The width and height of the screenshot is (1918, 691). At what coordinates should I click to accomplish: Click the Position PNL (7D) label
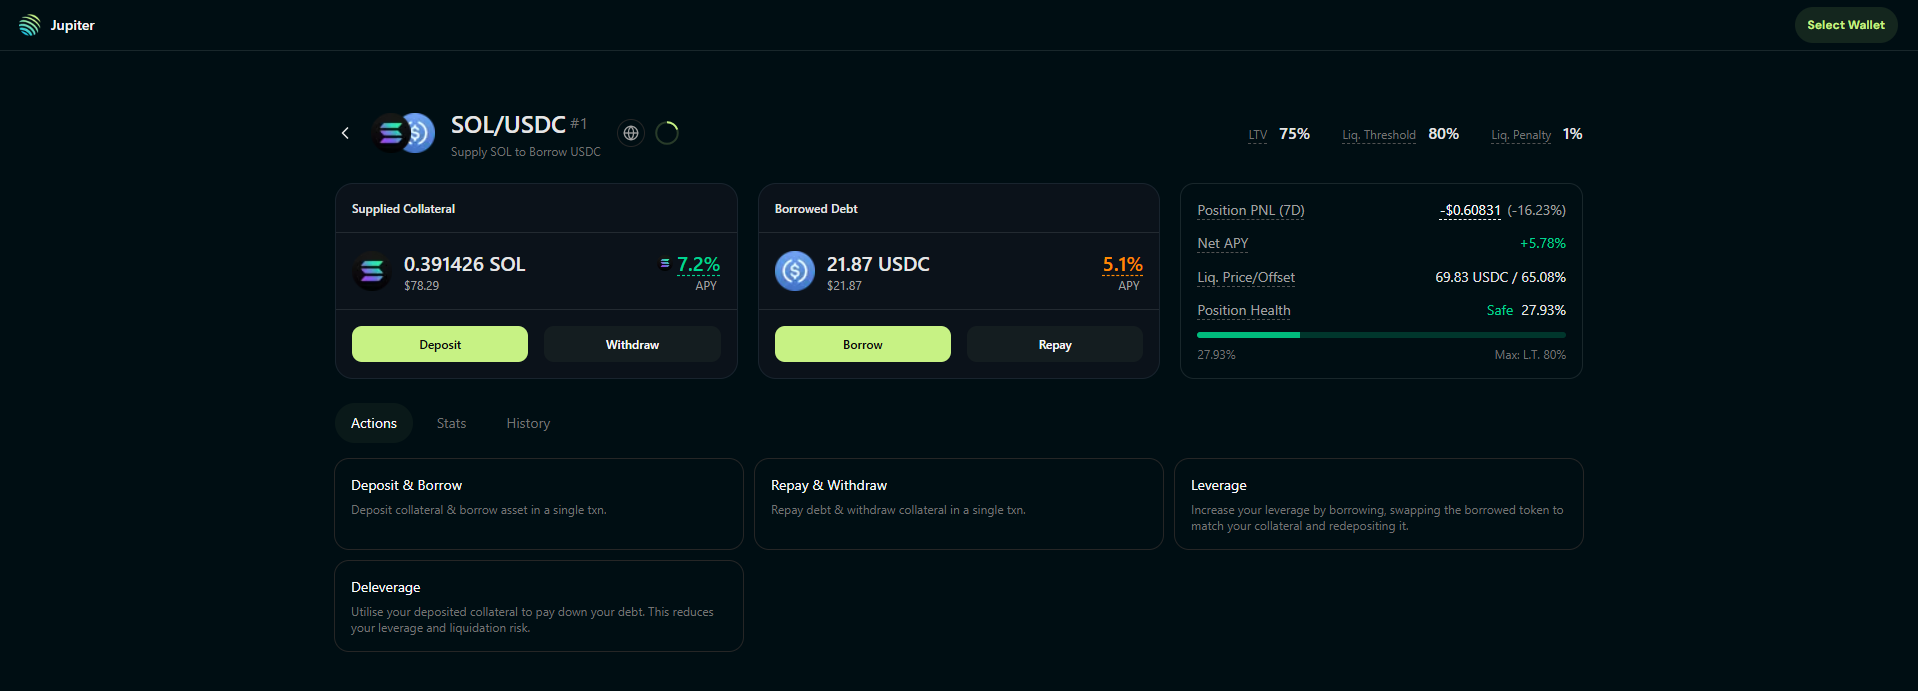pyautogui.click(x=1251, y=210)
